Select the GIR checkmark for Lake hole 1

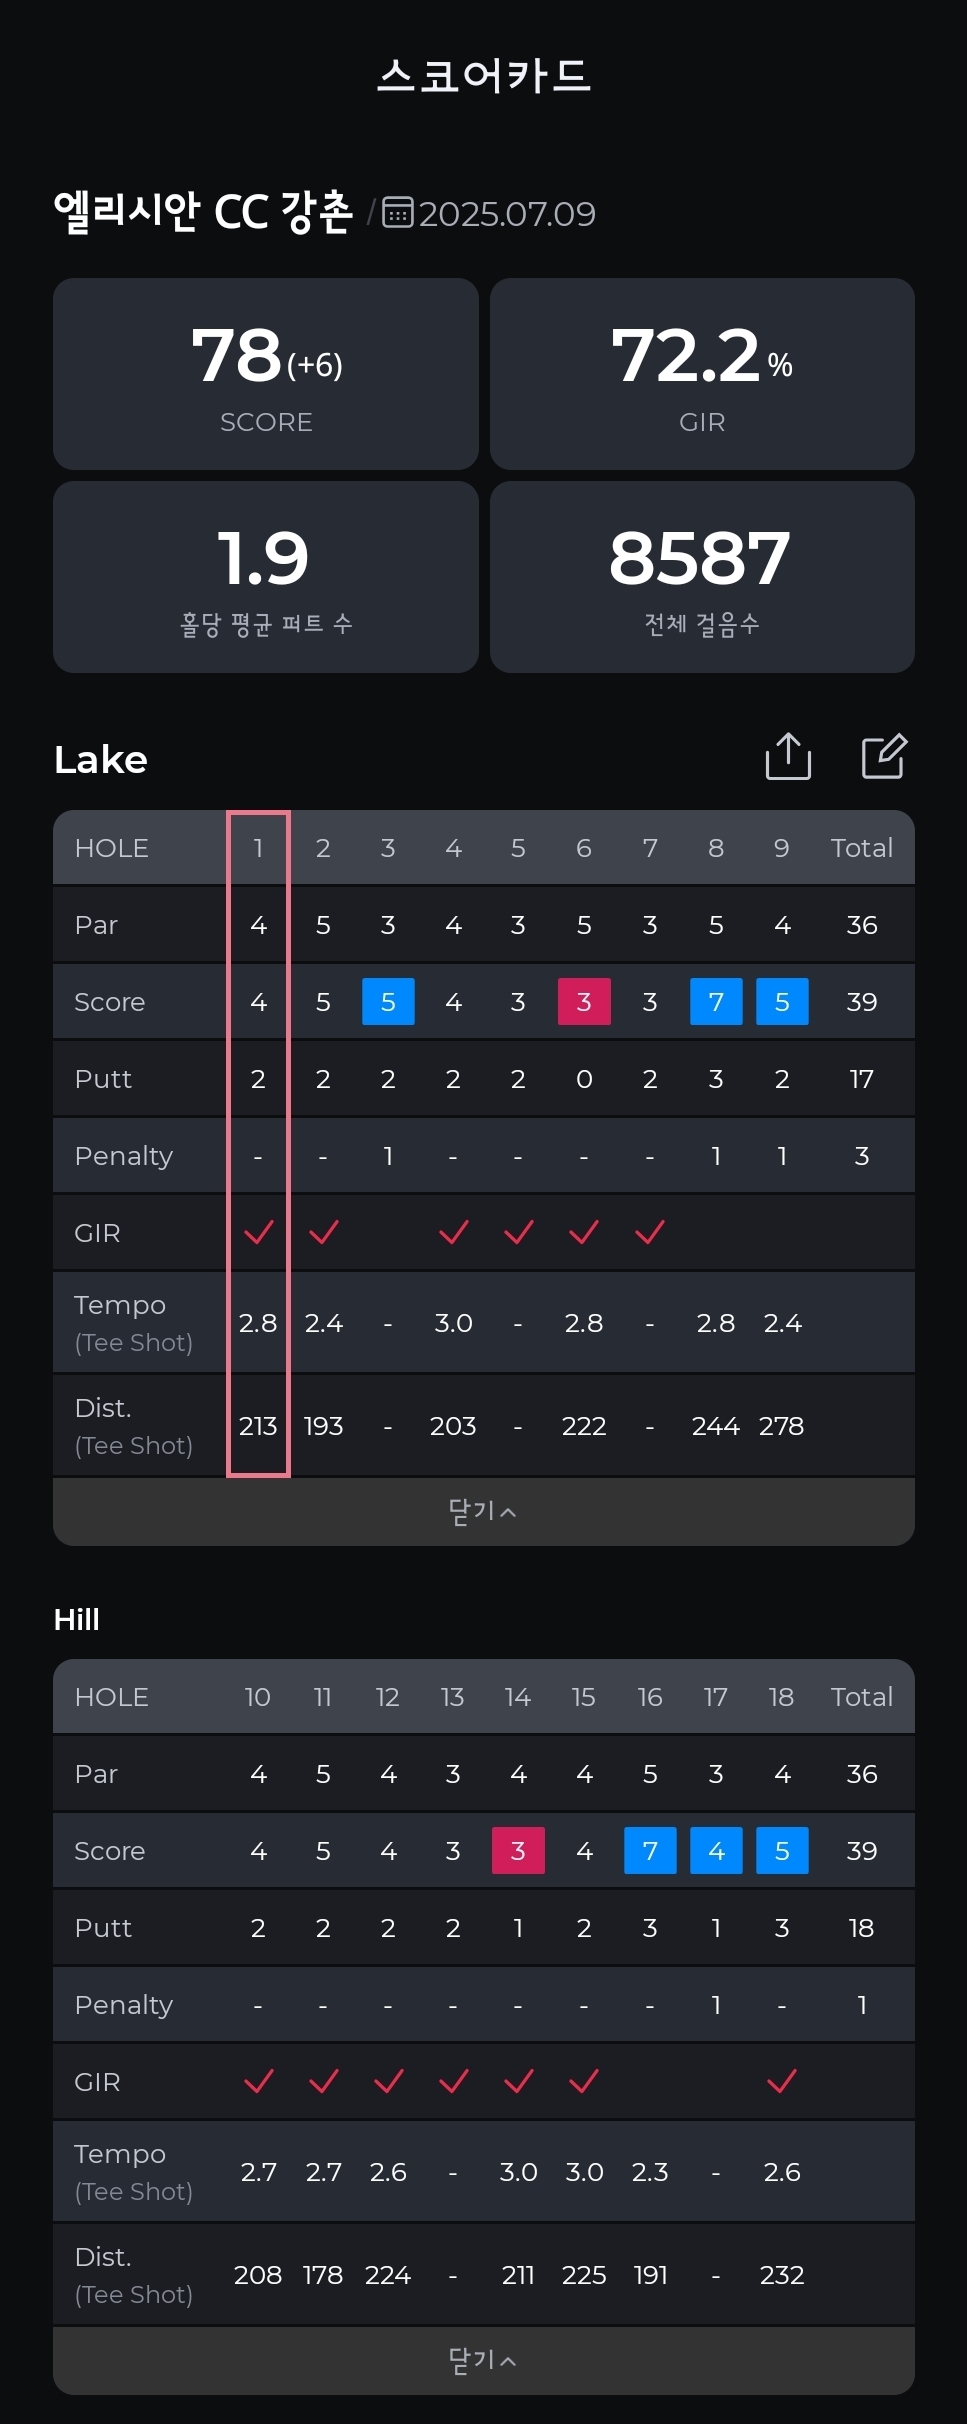pos(259,1232)
